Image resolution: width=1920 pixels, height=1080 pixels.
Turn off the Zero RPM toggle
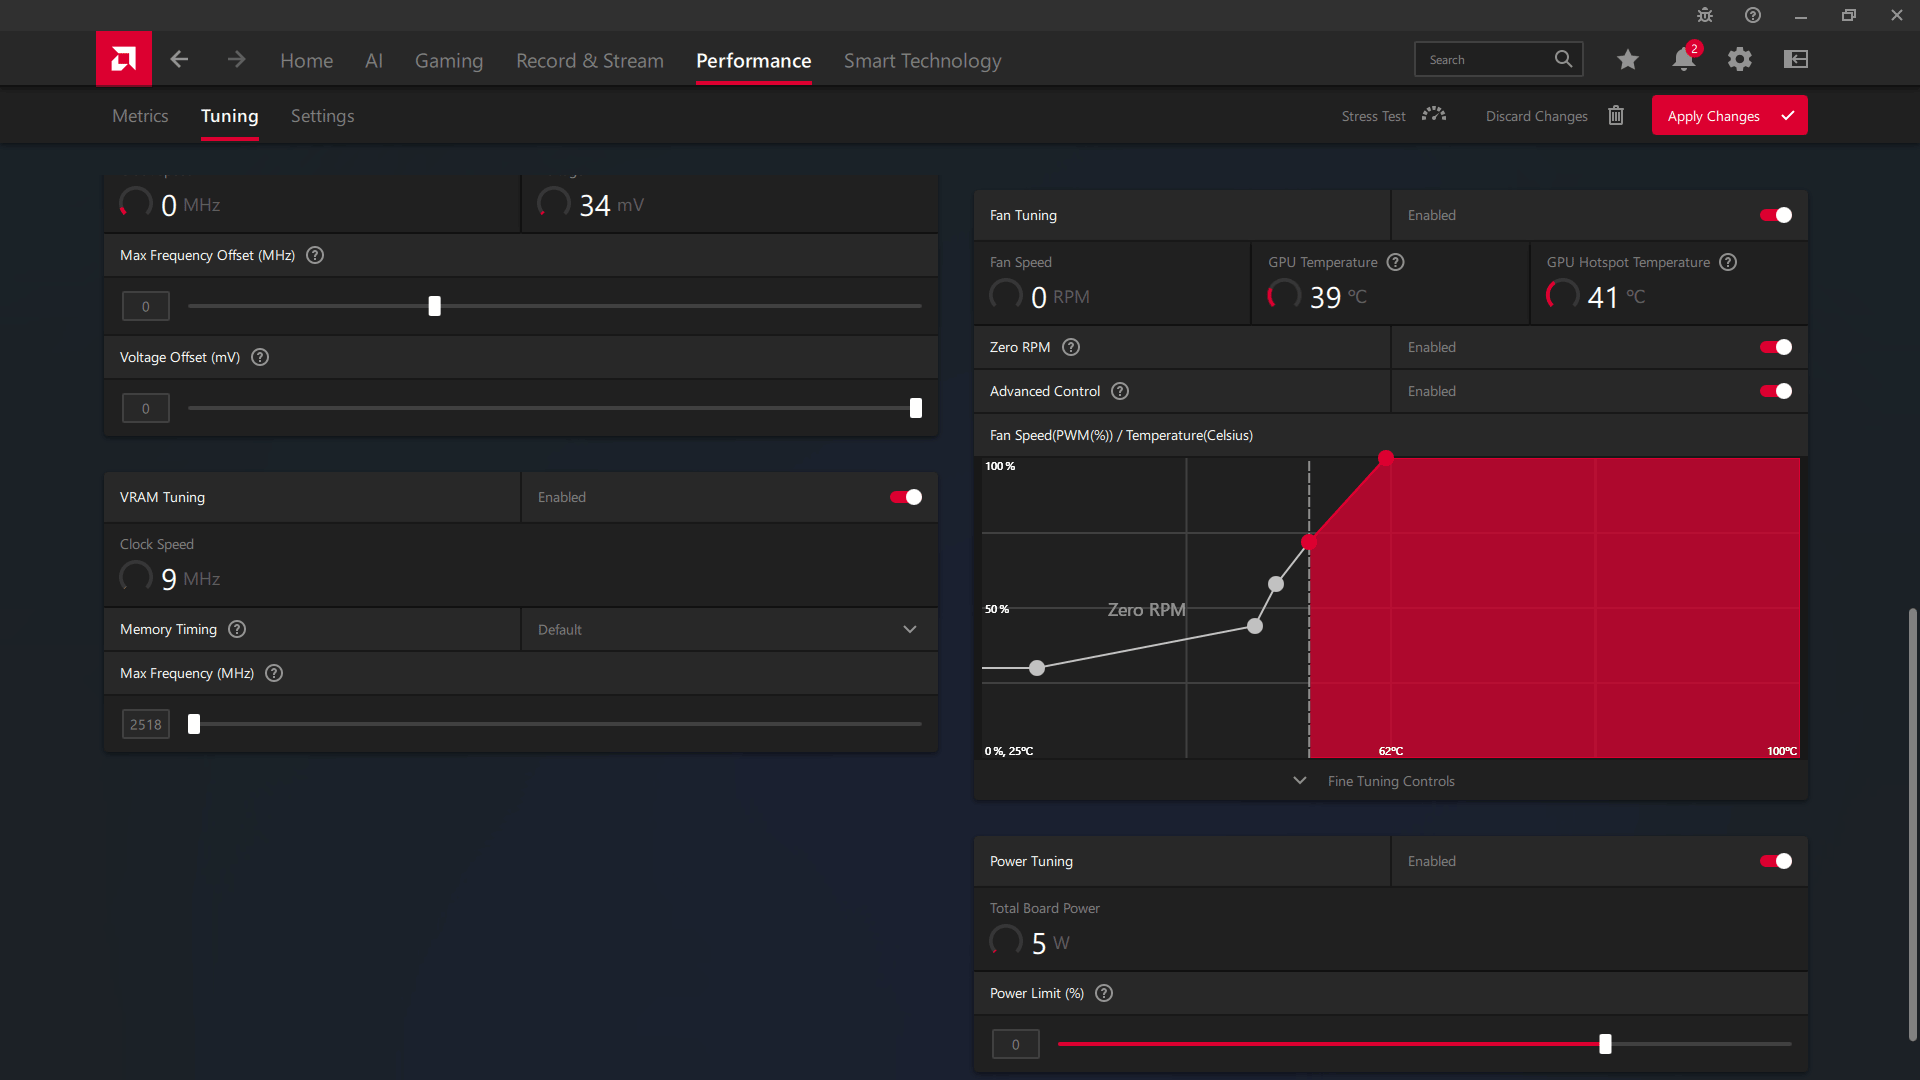(x=1776, y=347)
